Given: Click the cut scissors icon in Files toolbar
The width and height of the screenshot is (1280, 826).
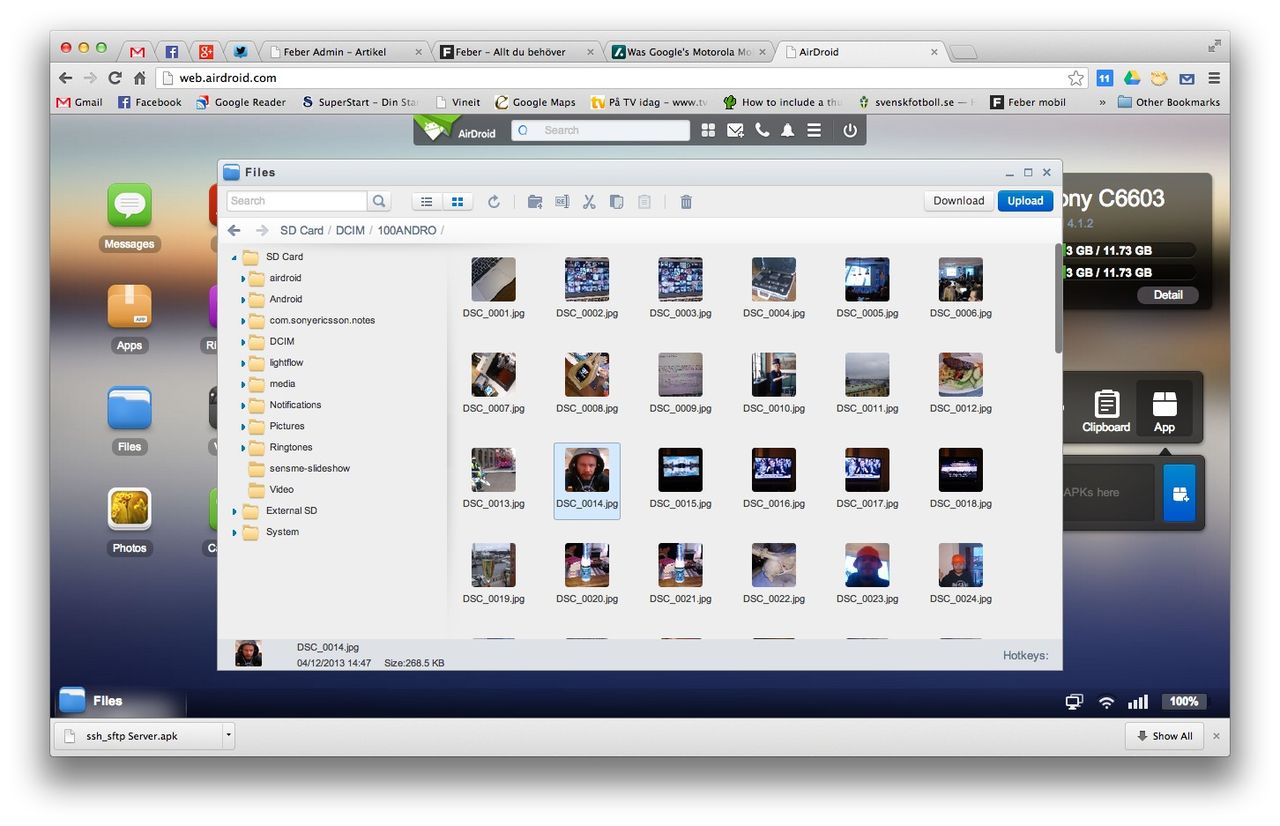Looking at the screenshot, I should (x=589, y=202).
